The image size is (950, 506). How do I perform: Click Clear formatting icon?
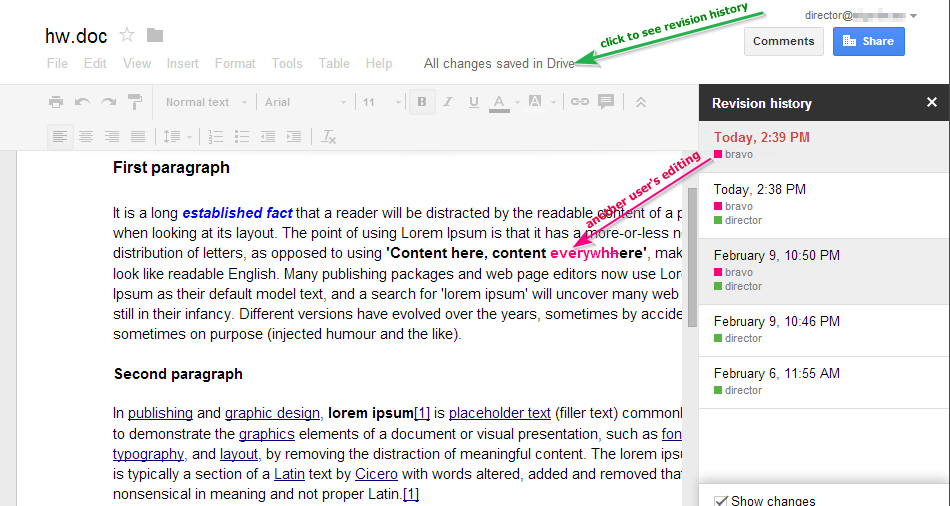pos(328,137)
